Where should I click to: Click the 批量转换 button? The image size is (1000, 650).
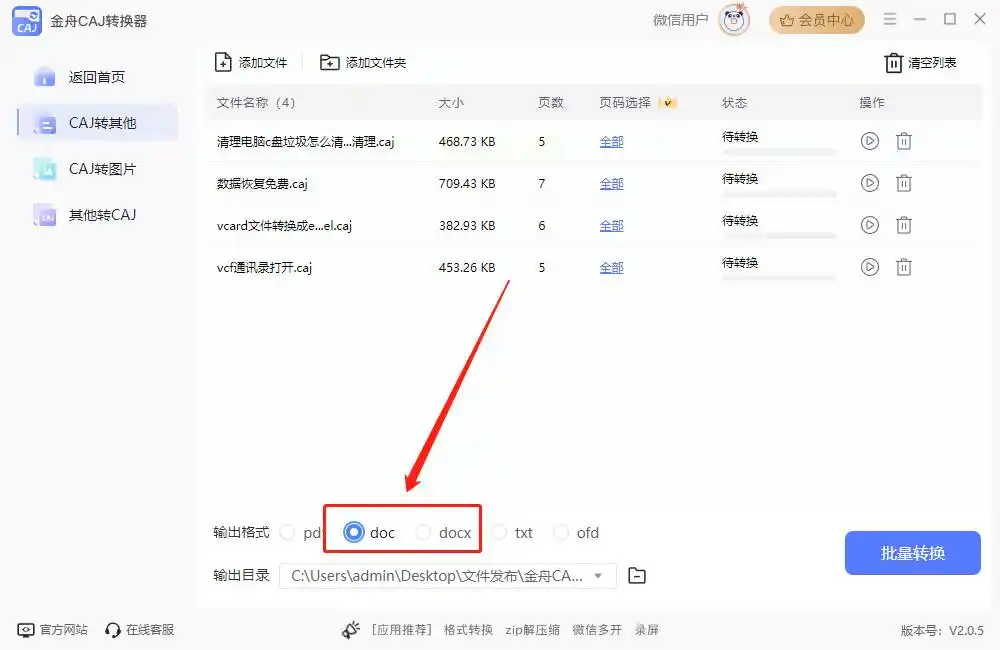coord(913,553)
